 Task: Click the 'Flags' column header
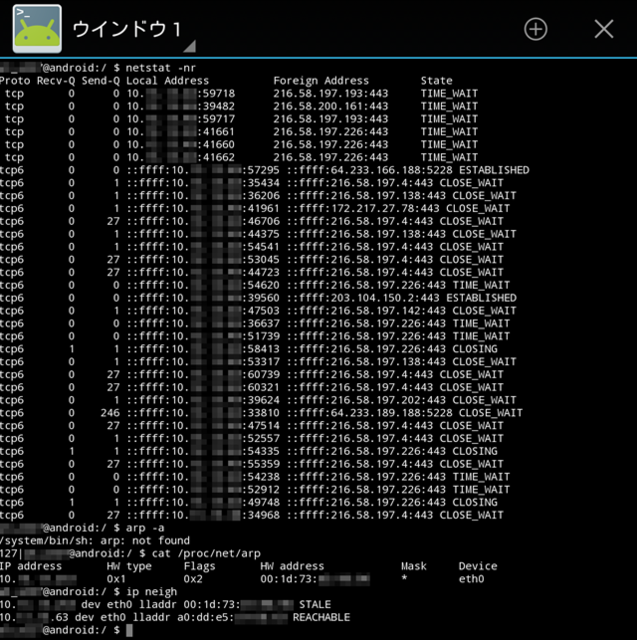pyautogui.click(x=199, y=566)
